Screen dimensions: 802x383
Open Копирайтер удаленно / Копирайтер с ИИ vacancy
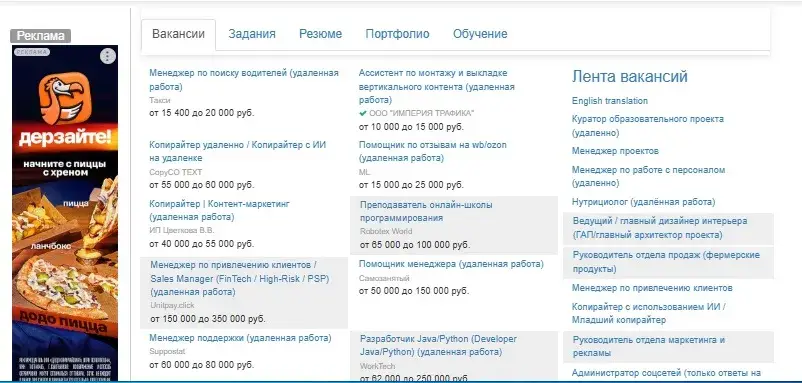click(238, 151)
